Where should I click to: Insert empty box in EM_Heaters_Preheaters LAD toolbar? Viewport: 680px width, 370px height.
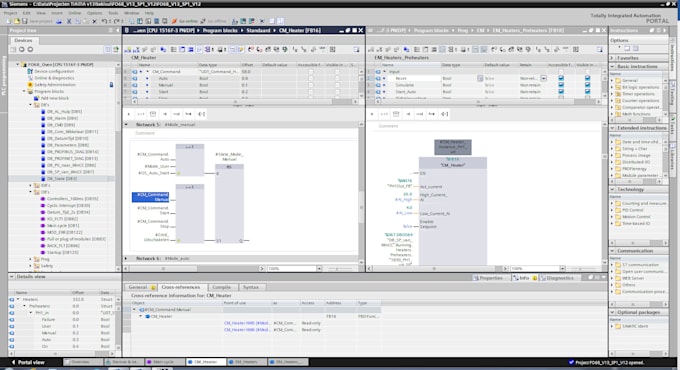click(x=396, y=114)
